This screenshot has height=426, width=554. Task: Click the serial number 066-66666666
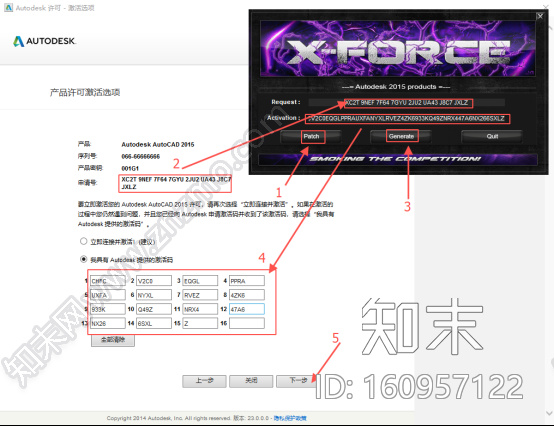[x=141, y=156]
